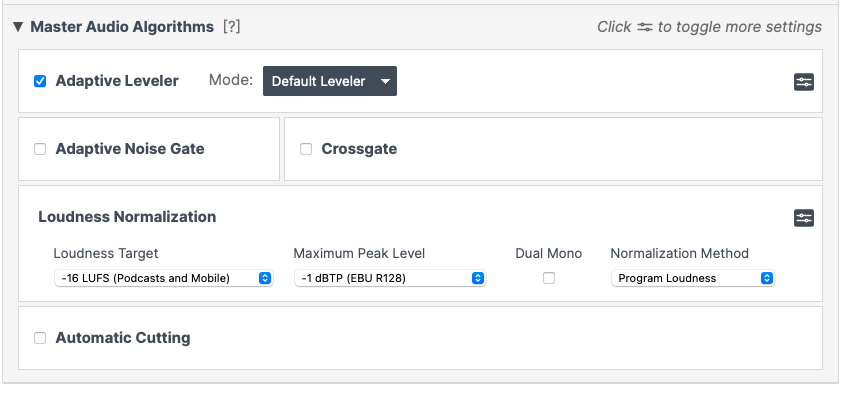Open the Default Leveler mode dropdown
Viewport: 847px width, 397px height.
tap(330, 81)
